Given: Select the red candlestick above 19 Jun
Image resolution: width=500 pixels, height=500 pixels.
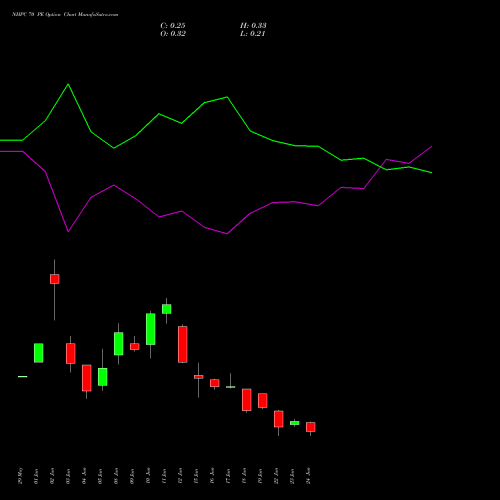Looking at the screenshot, I should pos(263,400).
